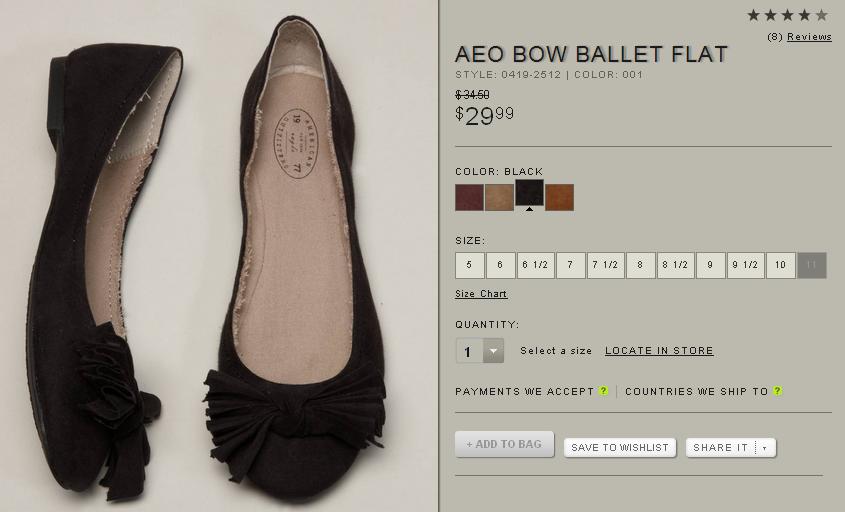The height and width of the screenshot is (512, 845).
Task: Click the green help icon beside Payments We Accept
Action: (604, 391)
